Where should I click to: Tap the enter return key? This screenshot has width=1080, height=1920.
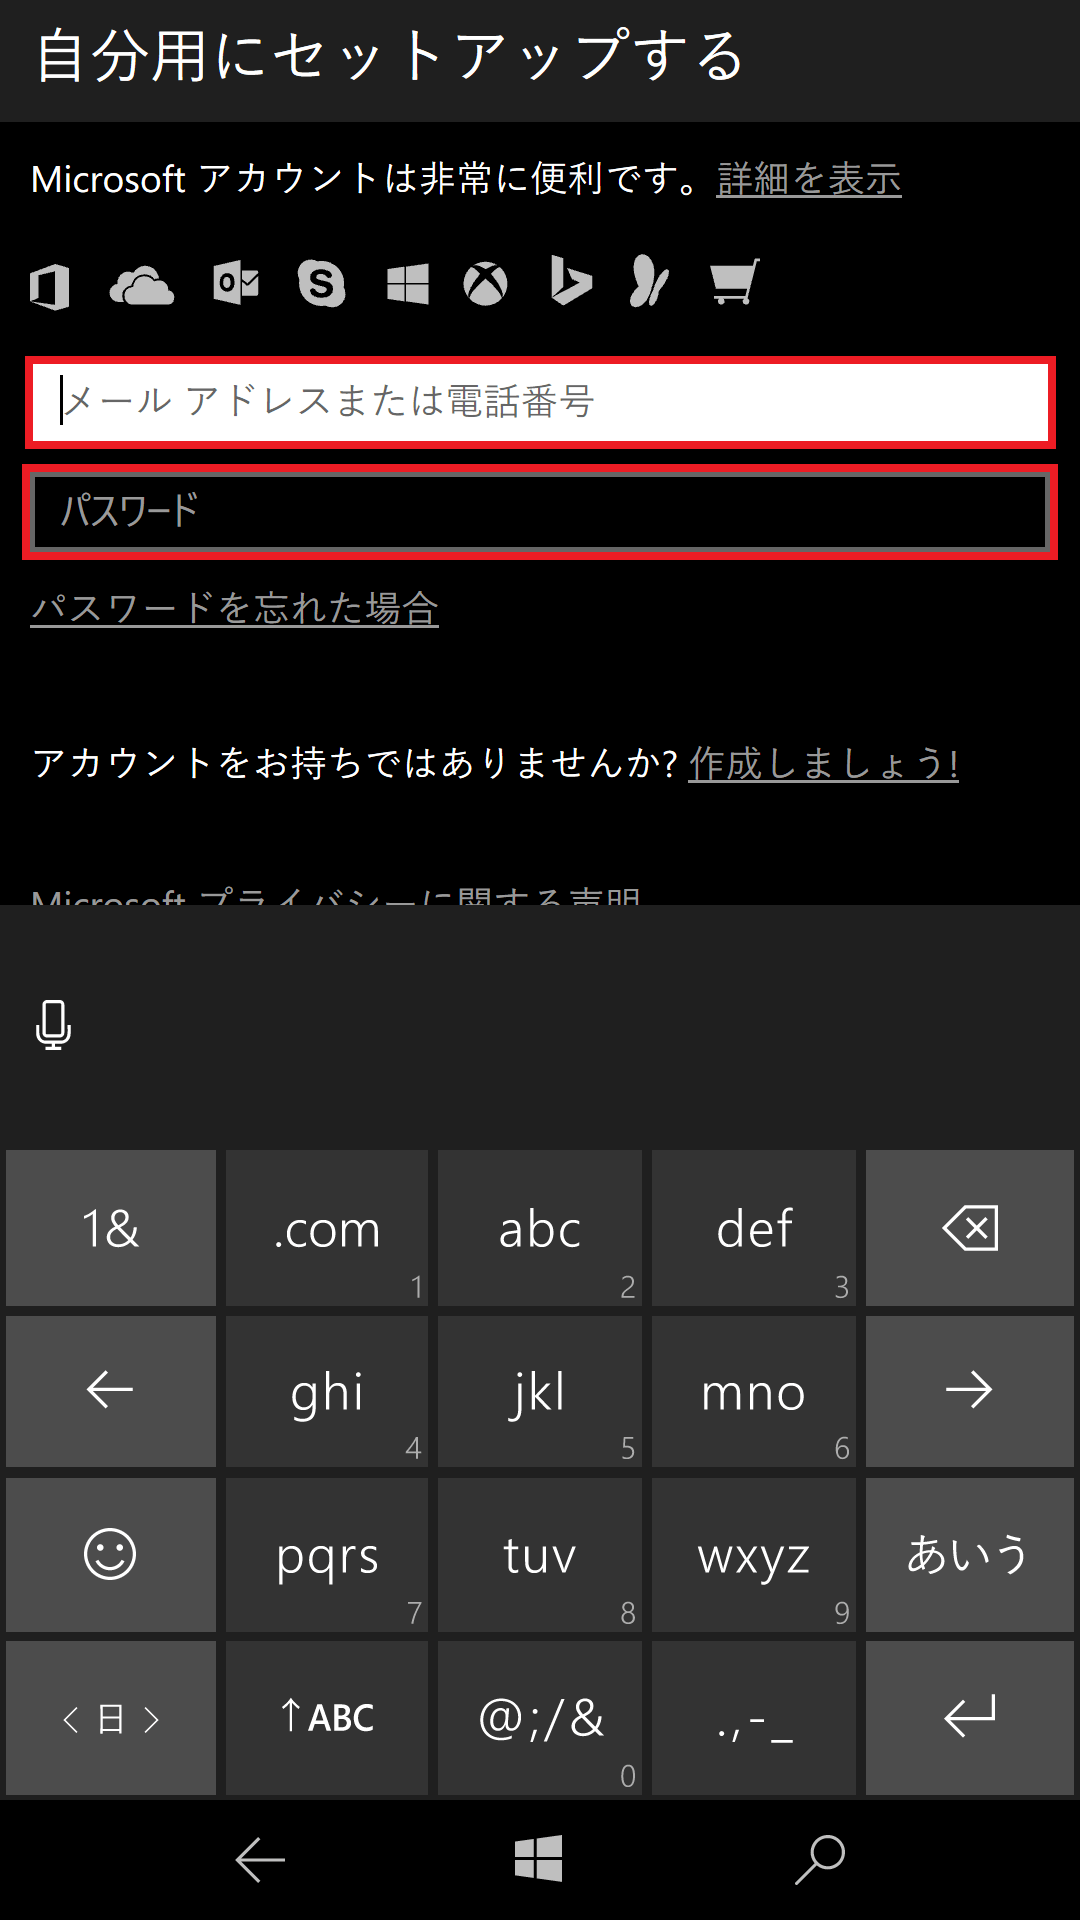[x=969, y=1717]
